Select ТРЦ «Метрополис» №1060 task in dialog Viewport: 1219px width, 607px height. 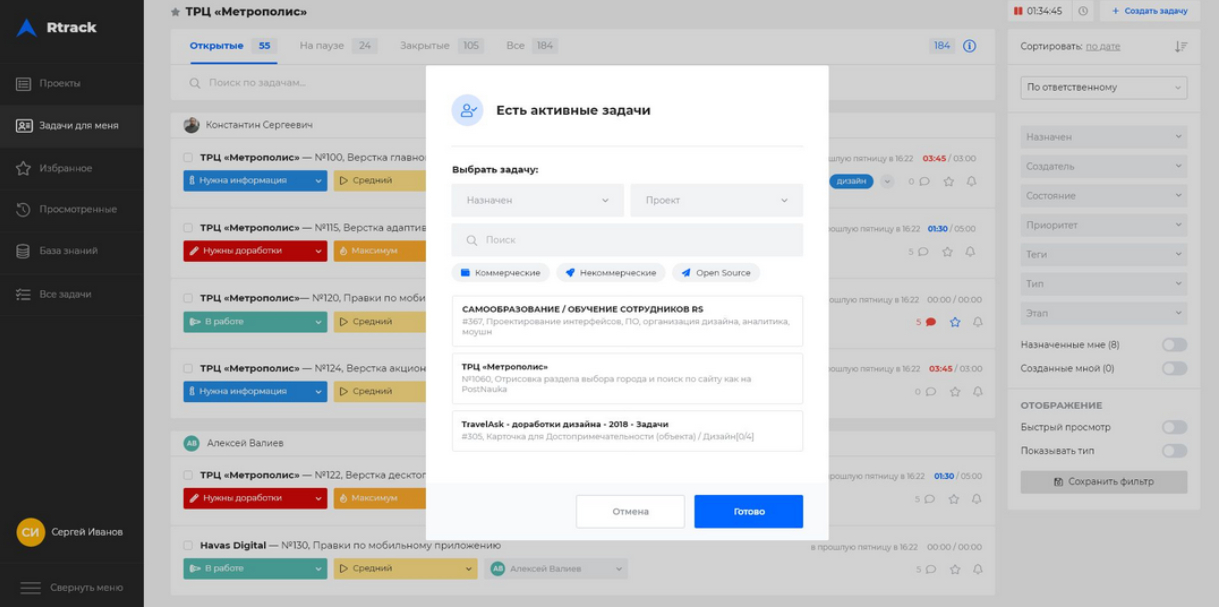627,378
